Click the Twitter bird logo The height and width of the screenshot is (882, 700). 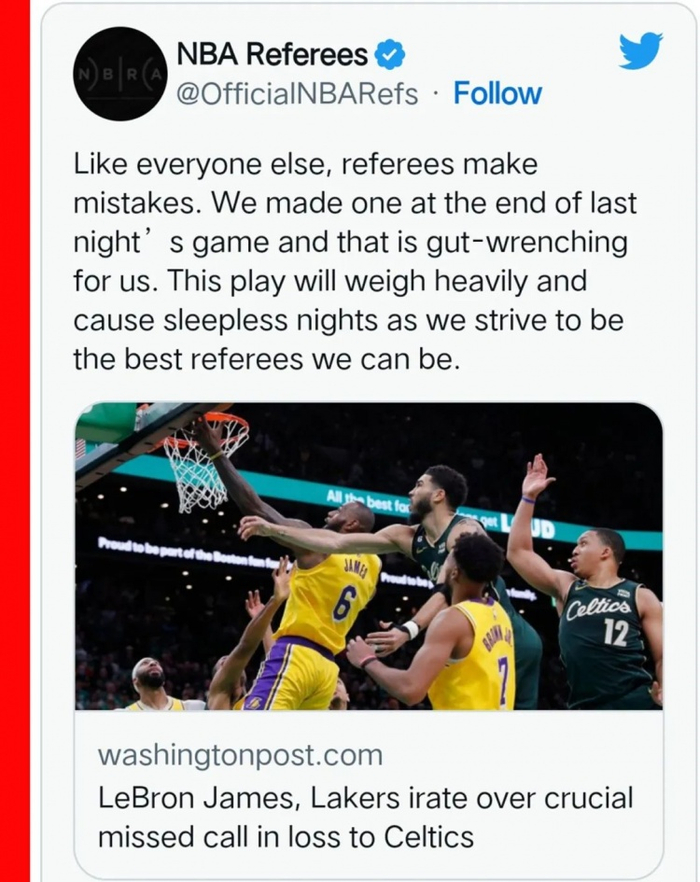pos(640,52)
